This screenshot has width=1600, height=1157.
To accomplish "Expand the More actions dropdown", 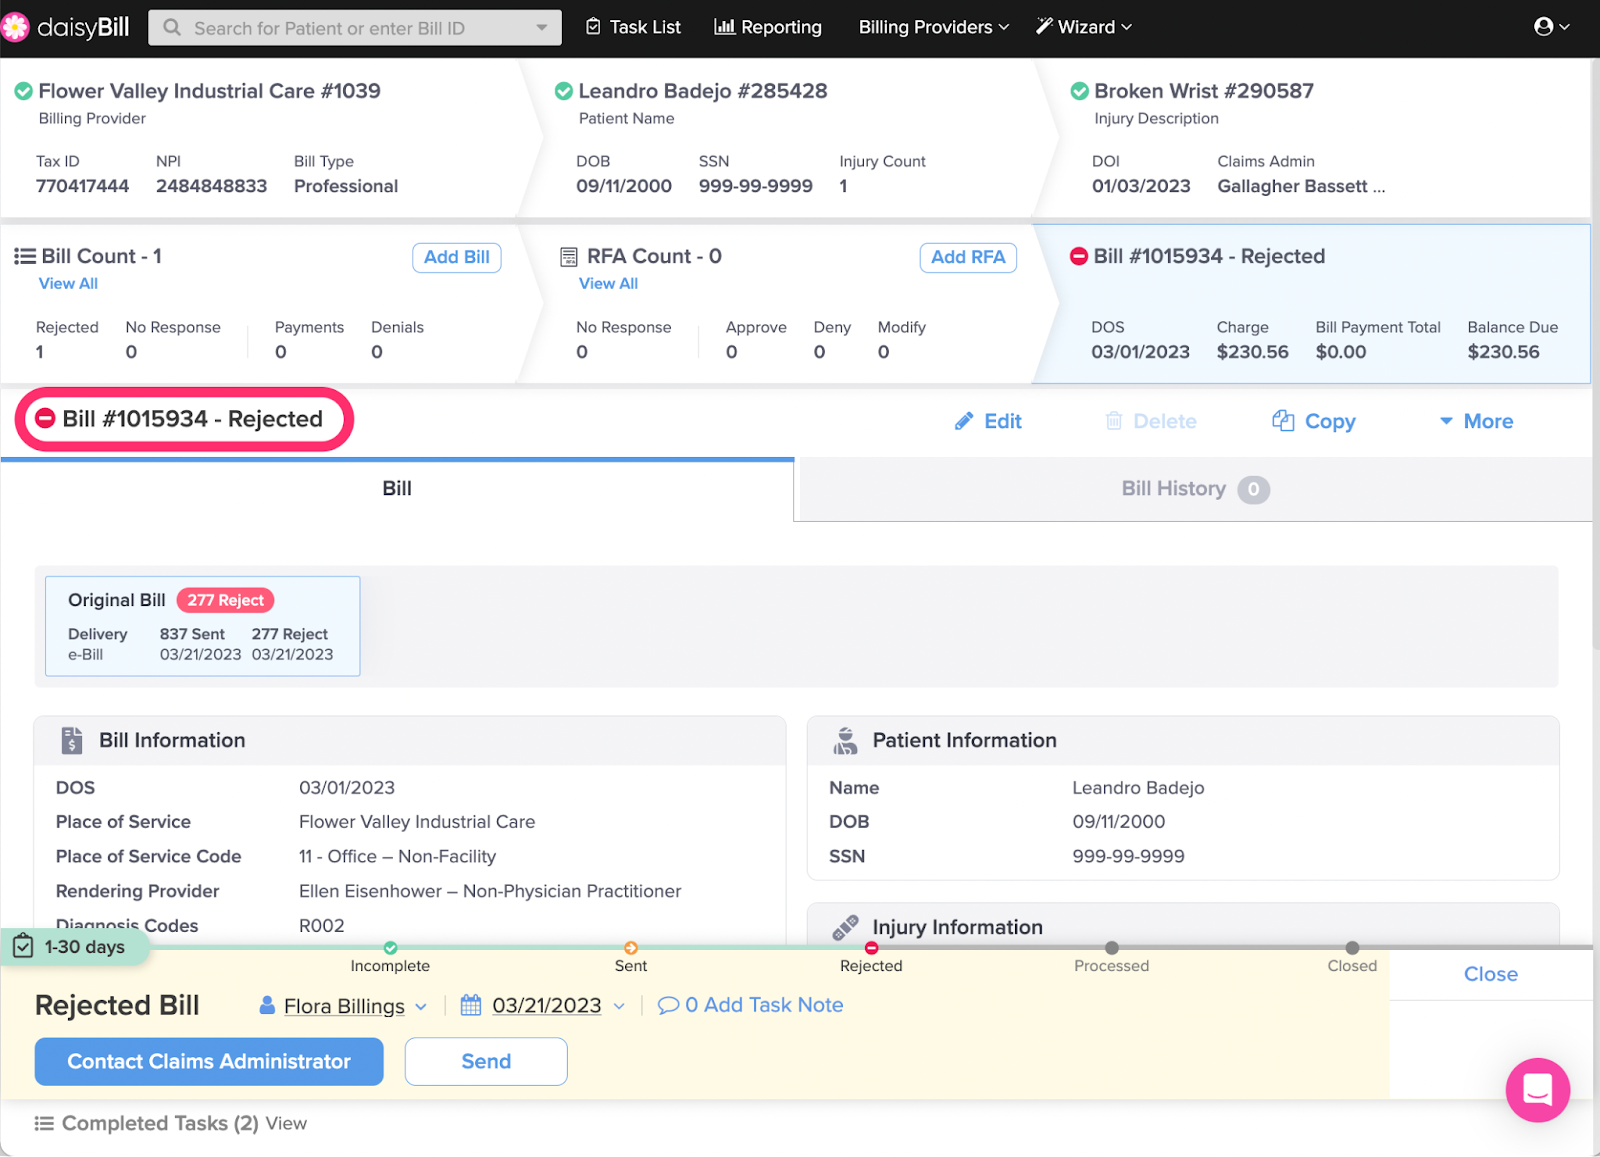I will pos(1476,421).
